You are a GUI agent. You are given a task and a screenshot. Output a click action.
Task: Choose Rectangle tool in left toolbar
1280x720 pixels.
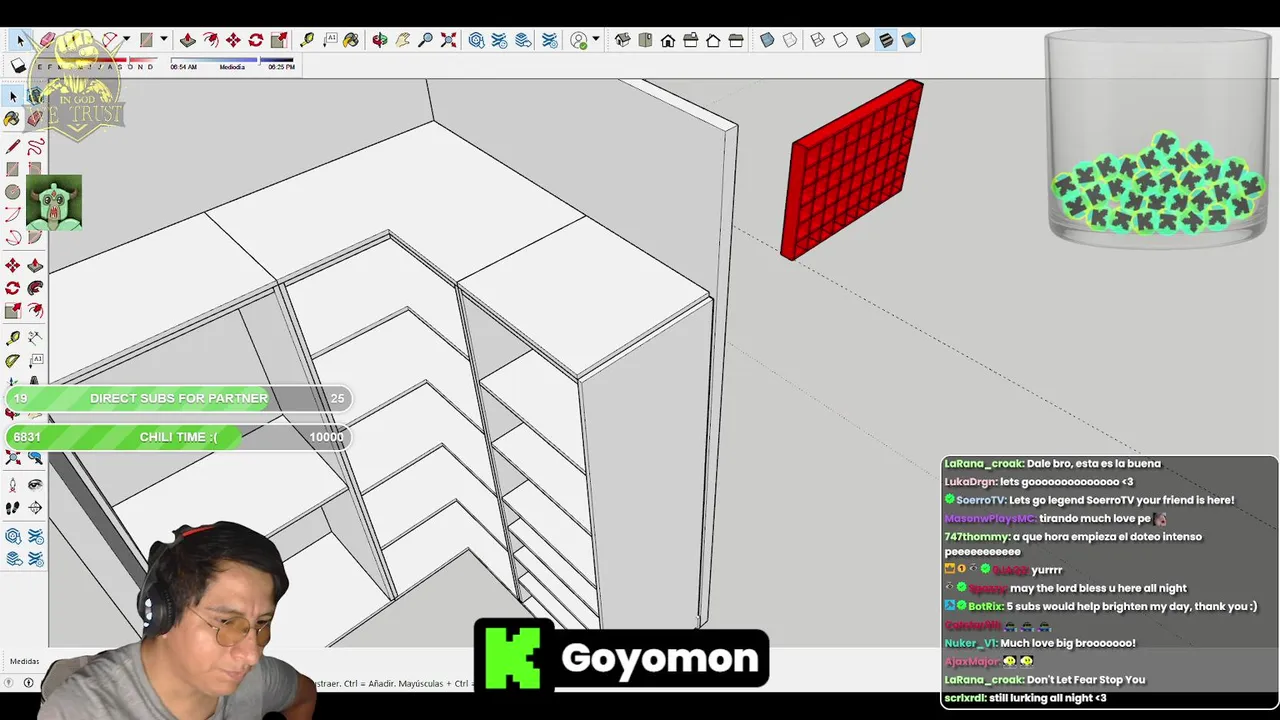click(12, 169)
